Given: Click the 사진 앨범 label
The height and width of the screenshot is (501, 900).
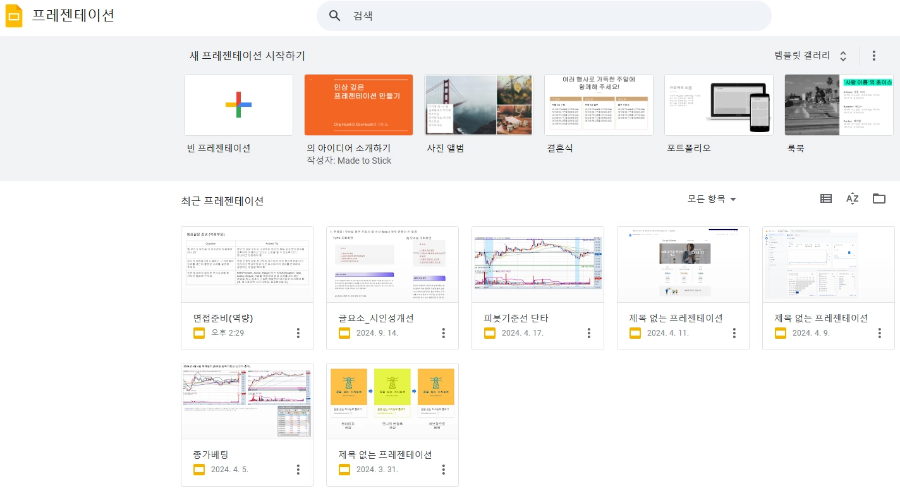Looking at the screenshot, I should tap(445, 148).
